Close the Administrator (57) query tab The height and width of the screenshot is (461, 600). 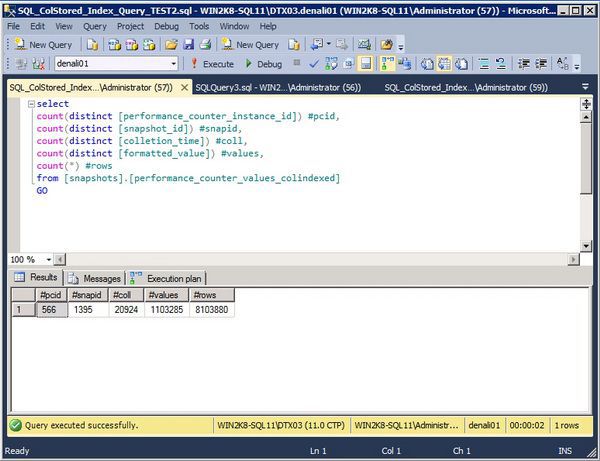pyautogui.click(x=184, y=87)
